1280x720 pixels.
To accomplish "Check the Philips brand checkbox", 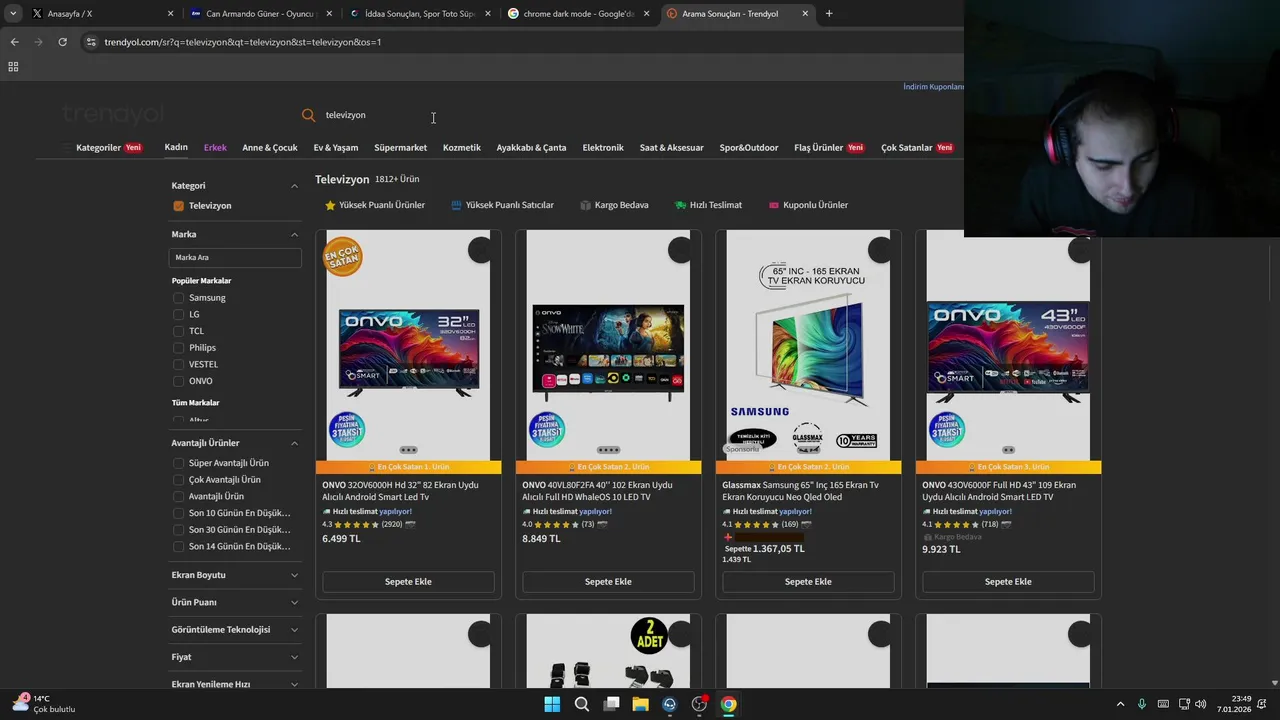I will 178,348.
